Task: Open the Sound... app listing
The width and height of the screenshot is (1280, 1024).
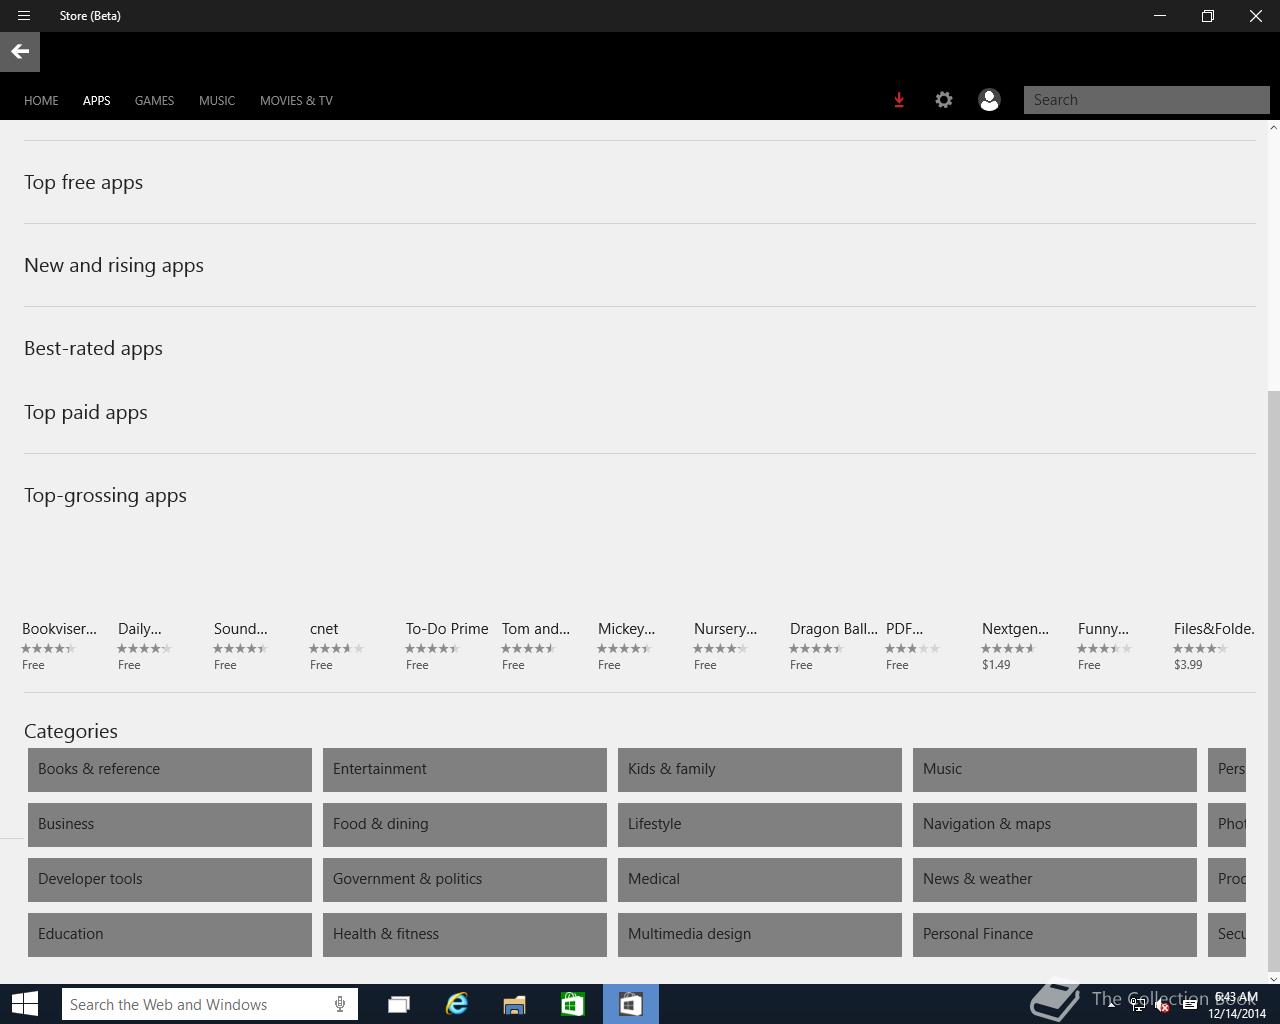Action: pos(241,645)
